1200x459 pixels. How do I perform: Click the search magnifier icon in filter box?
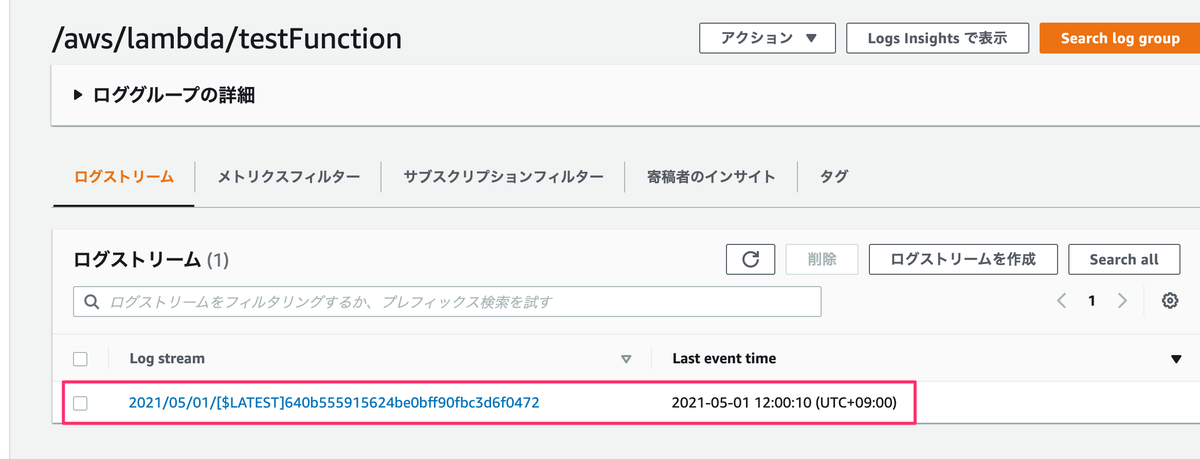91,301
